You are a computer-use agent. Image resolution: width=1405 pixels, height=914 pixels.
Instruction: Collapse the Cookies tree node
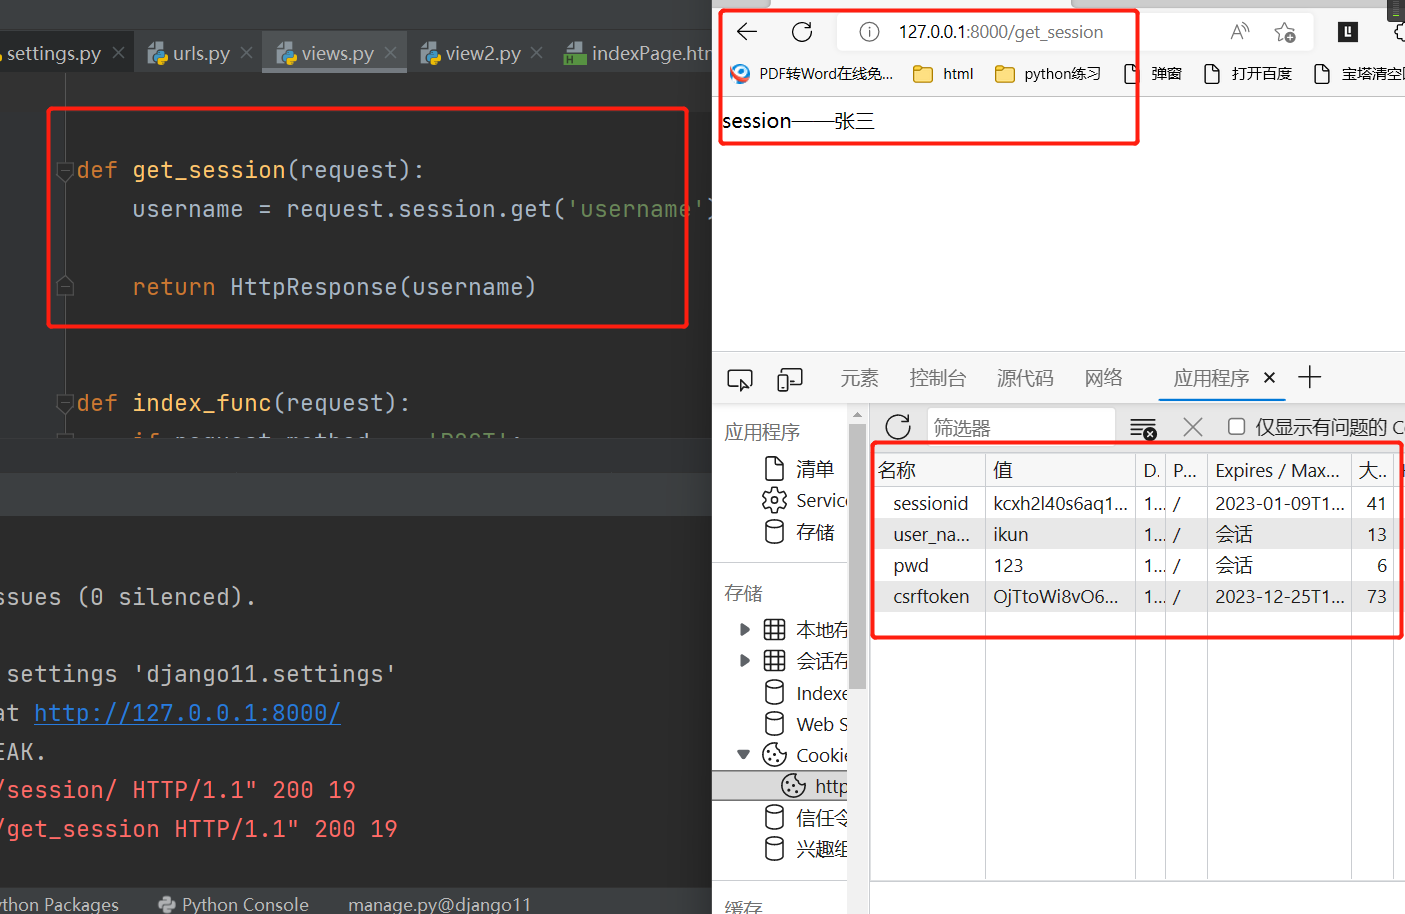pyautogui.click(x=743, y=754)
